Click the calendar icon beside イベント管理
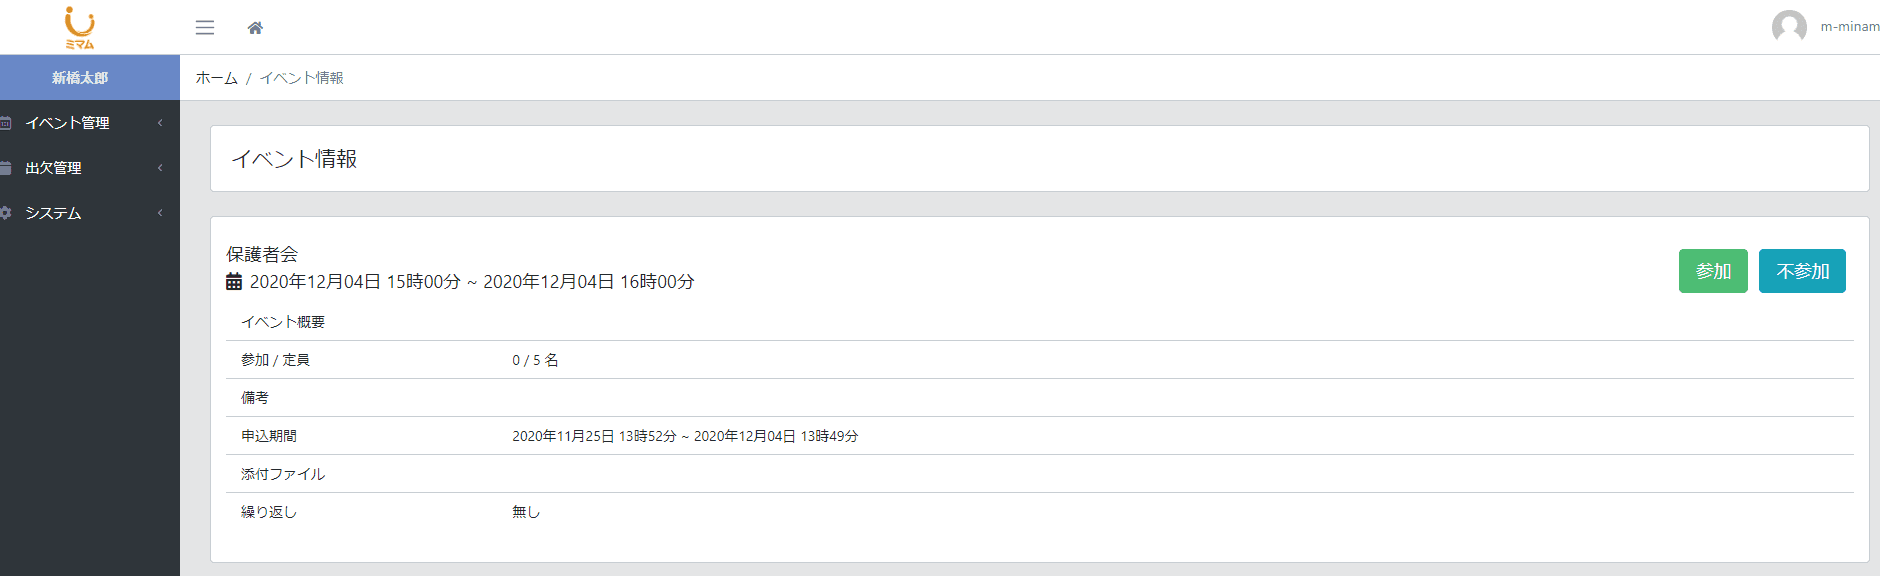Image resolution: width=1880 pixels, height=576 pixels. pos(5,123)
